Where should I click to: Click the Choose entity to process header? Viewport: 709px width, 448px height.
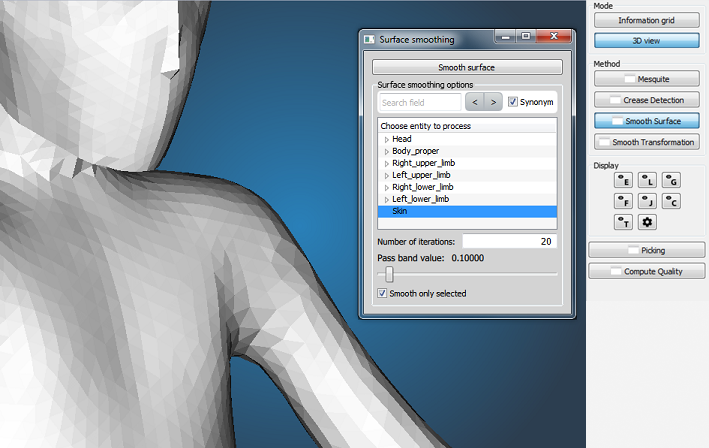click(x=467, y=126)
